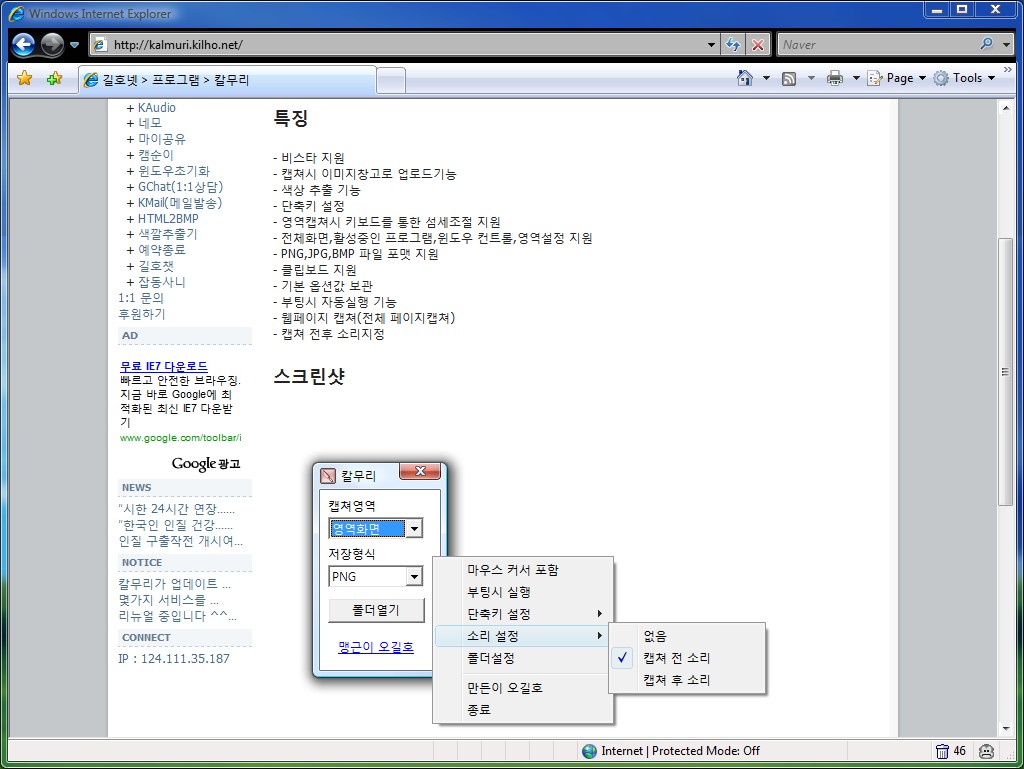Screen dimensions: 1024x769
Task: Select the checked 캡쳐 전 소리 option
Action: 677,658
